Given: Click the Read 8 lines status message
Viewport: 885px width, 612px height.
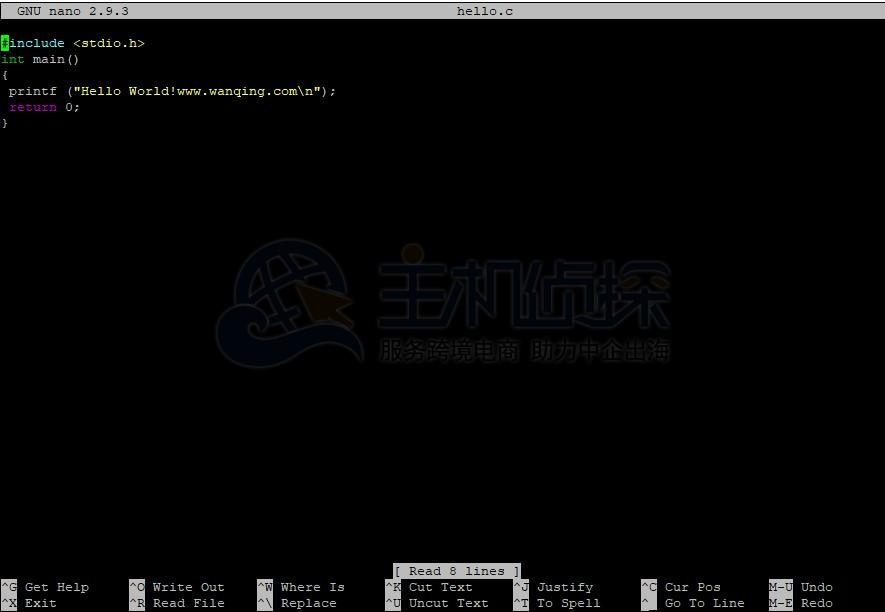Looking at the screenshot, I should coord(456,571).
